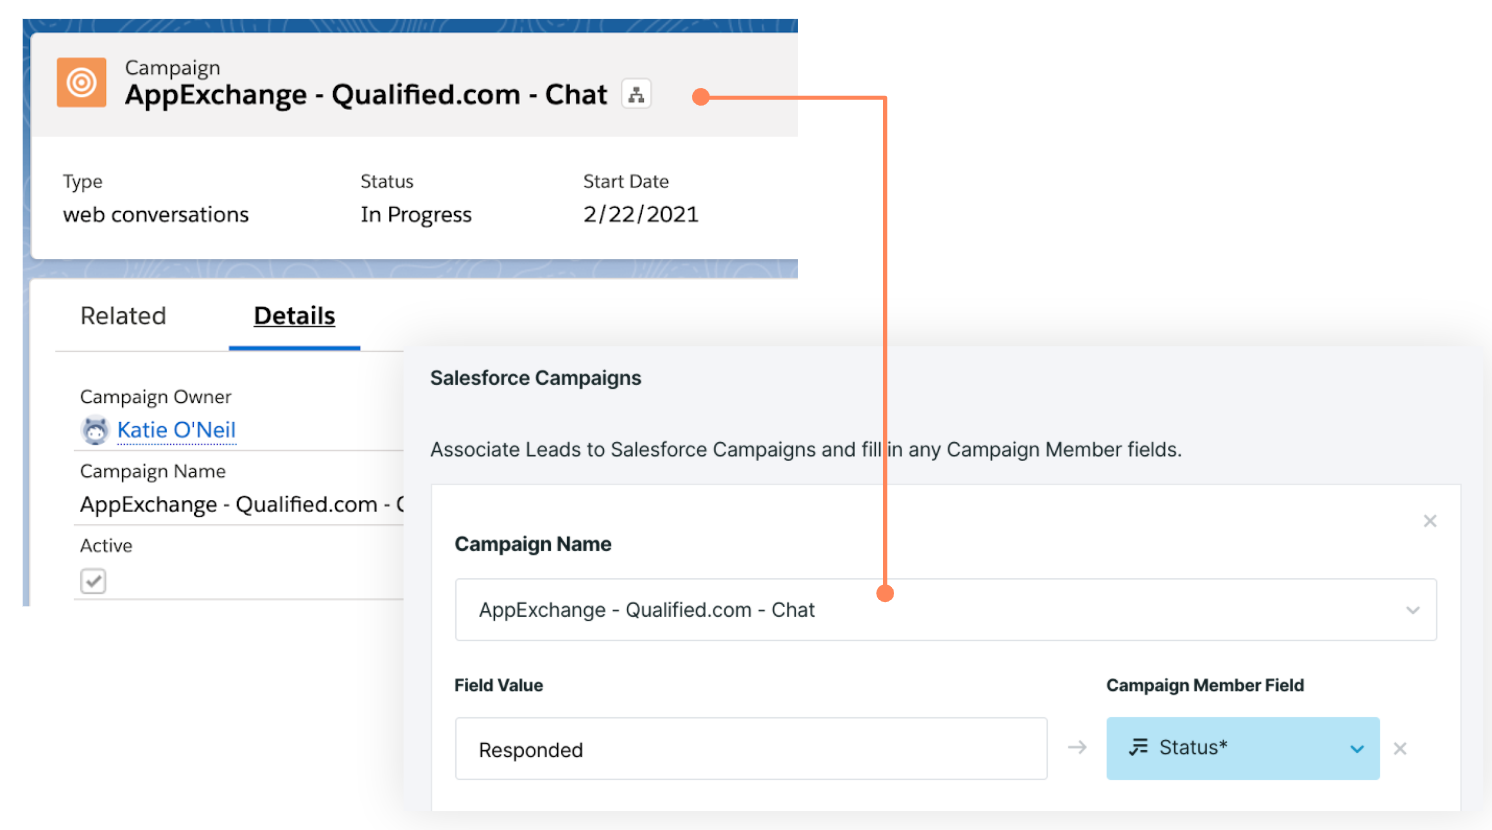1492x830 pixels.
Task: Open the Katie O'Neil owner link
Action: pyautogui.click(x=176, y=430)
